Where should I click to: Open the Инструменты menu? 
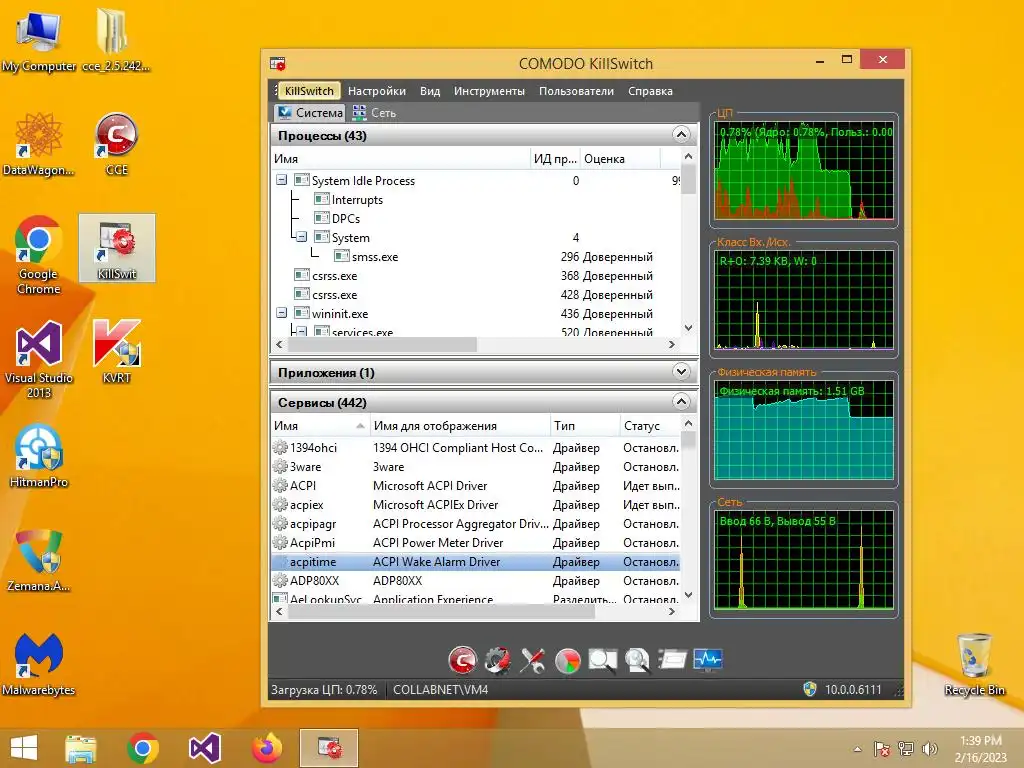coord(489,91)
